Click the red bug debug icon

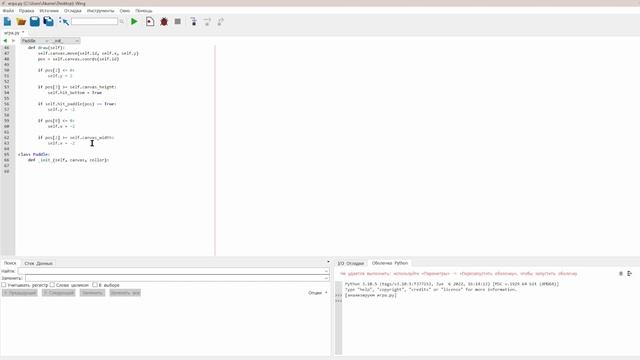(164, 22)
